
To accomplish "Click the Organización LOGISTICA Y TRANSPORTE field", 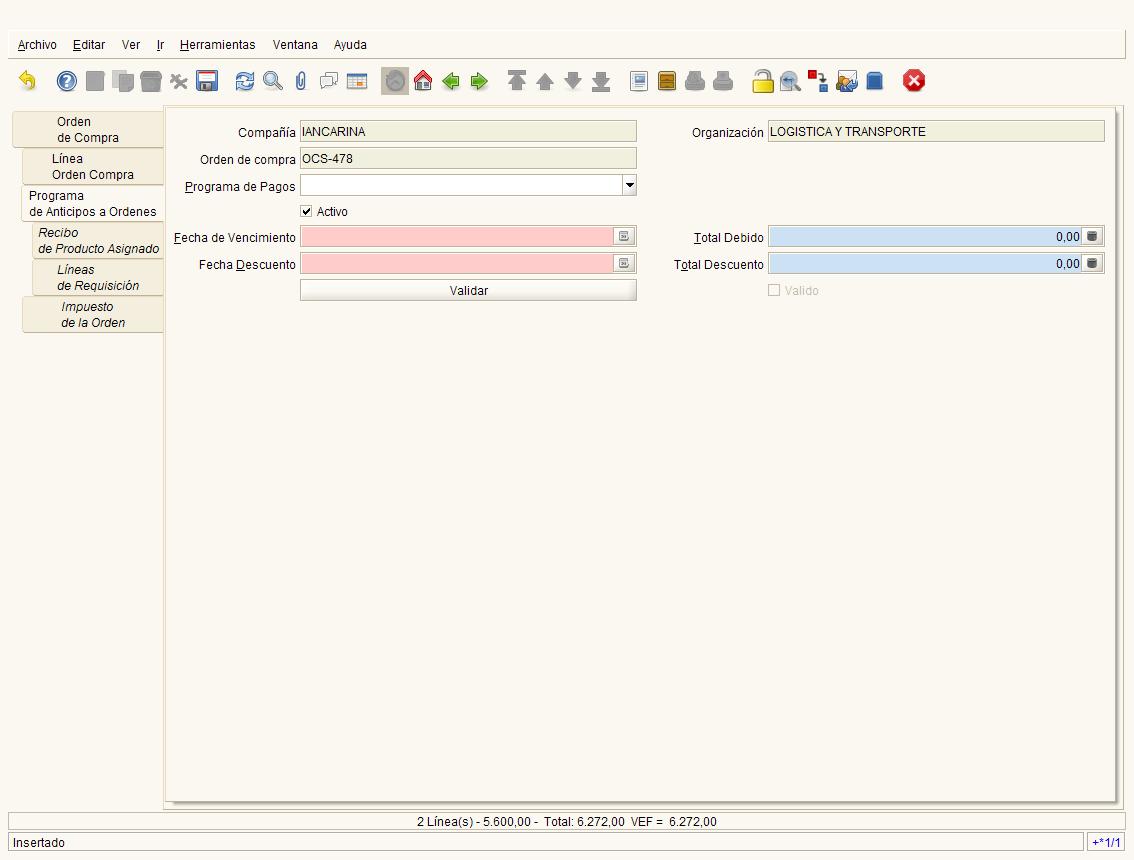I will tap(936, 132).
